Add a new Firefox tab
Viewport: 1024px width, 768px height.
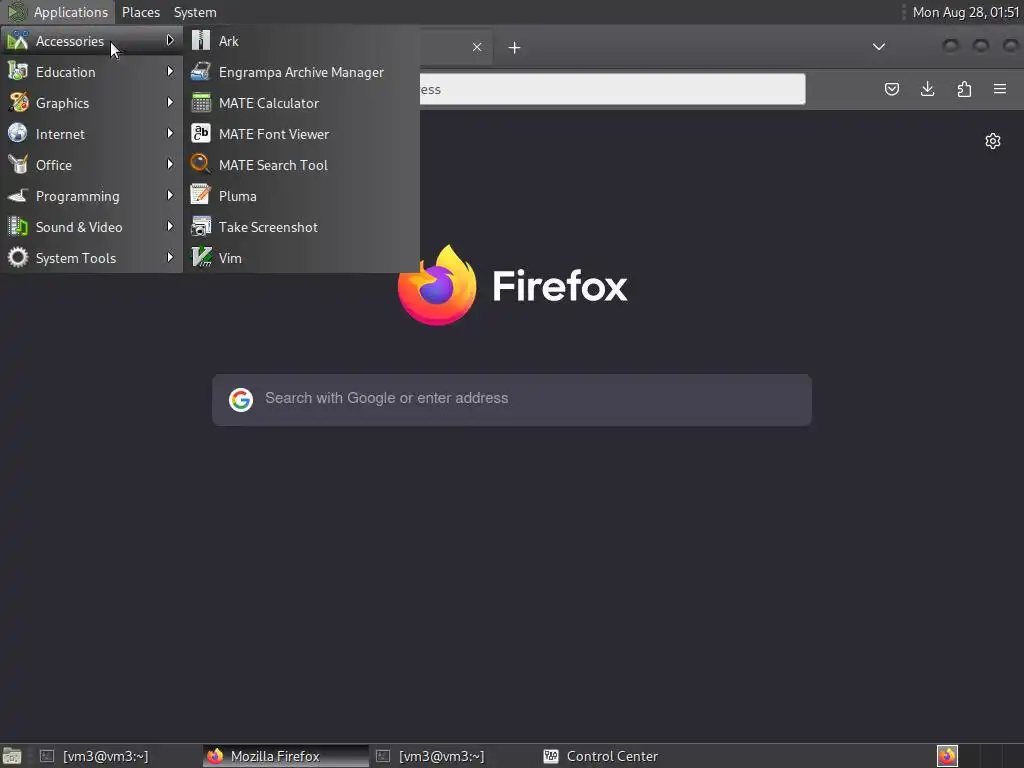tap(515, 48)
